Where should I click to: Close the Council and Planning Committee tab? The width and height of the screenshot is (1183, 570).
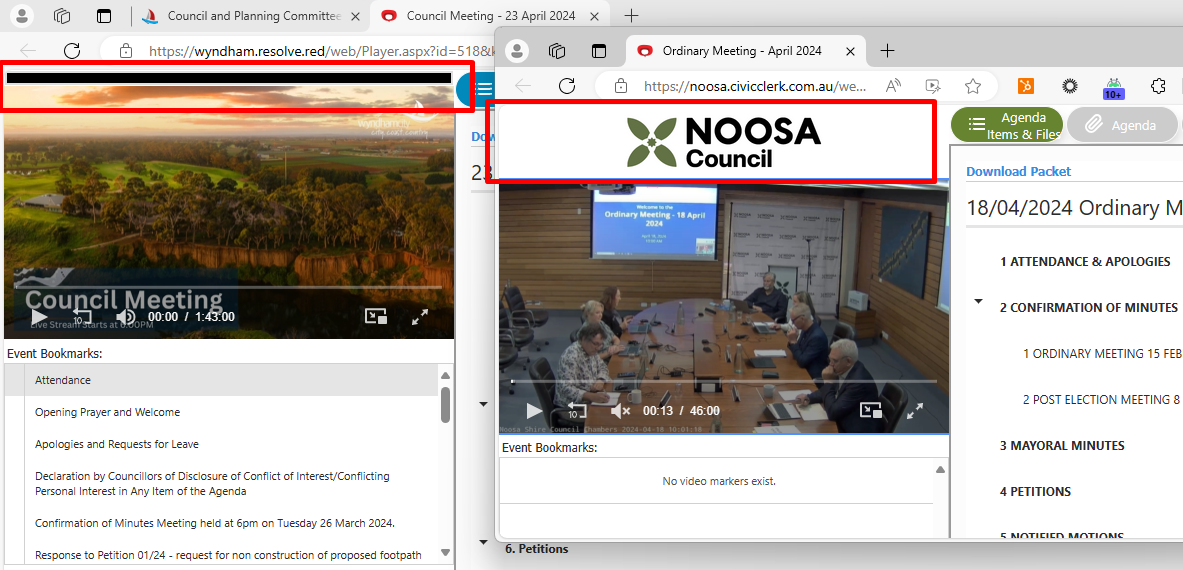point(355,16)
